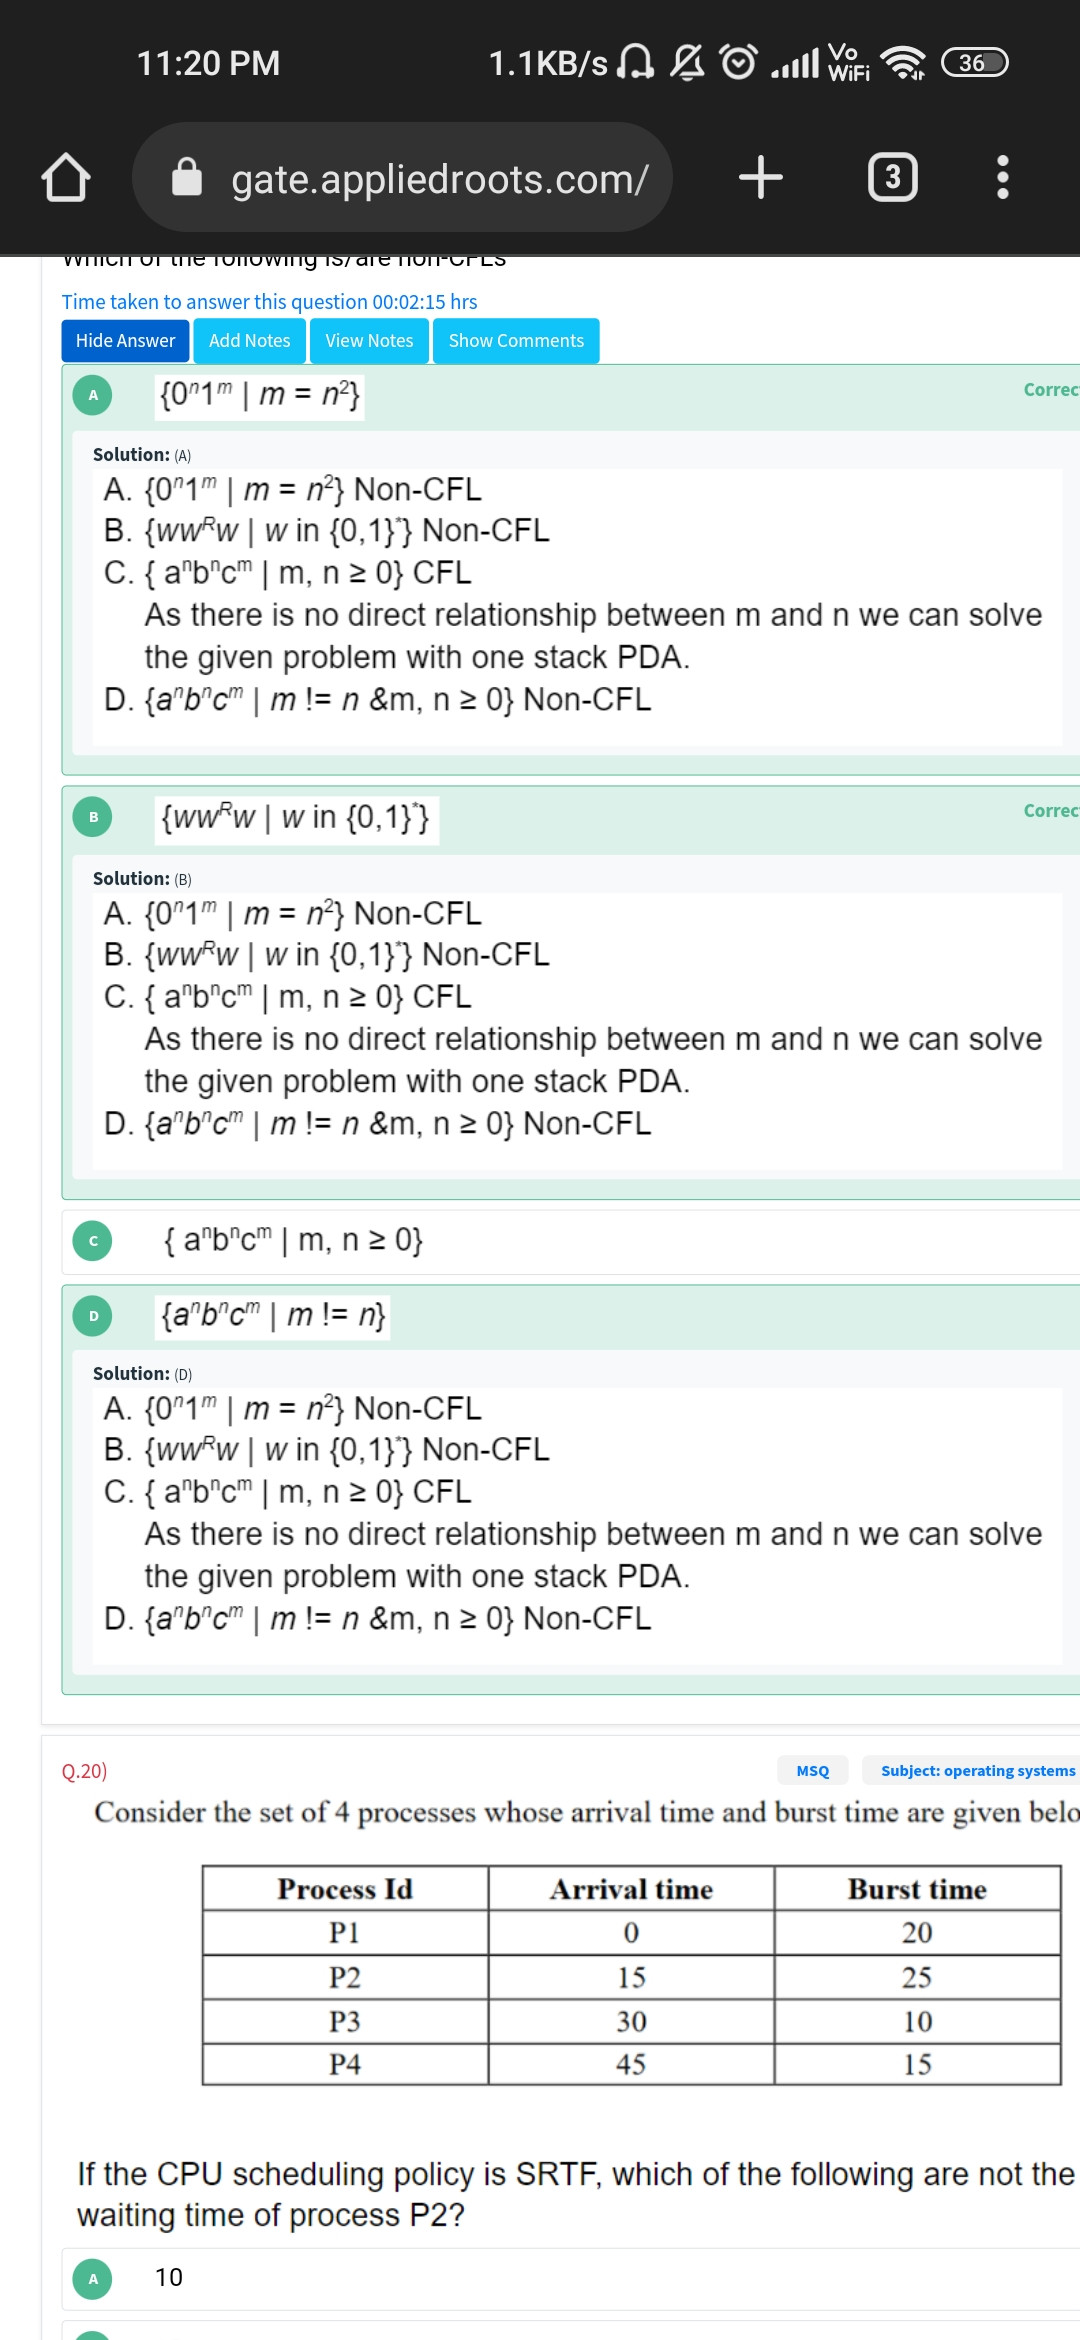Choose option A with value 10 in Q.20
The height and width of the screenshot is (2340, 1080).
click(93, 2279)
